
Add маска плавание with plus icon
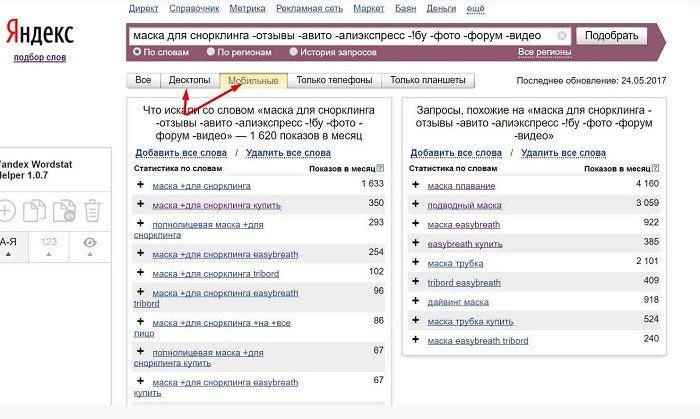point(415,184)
